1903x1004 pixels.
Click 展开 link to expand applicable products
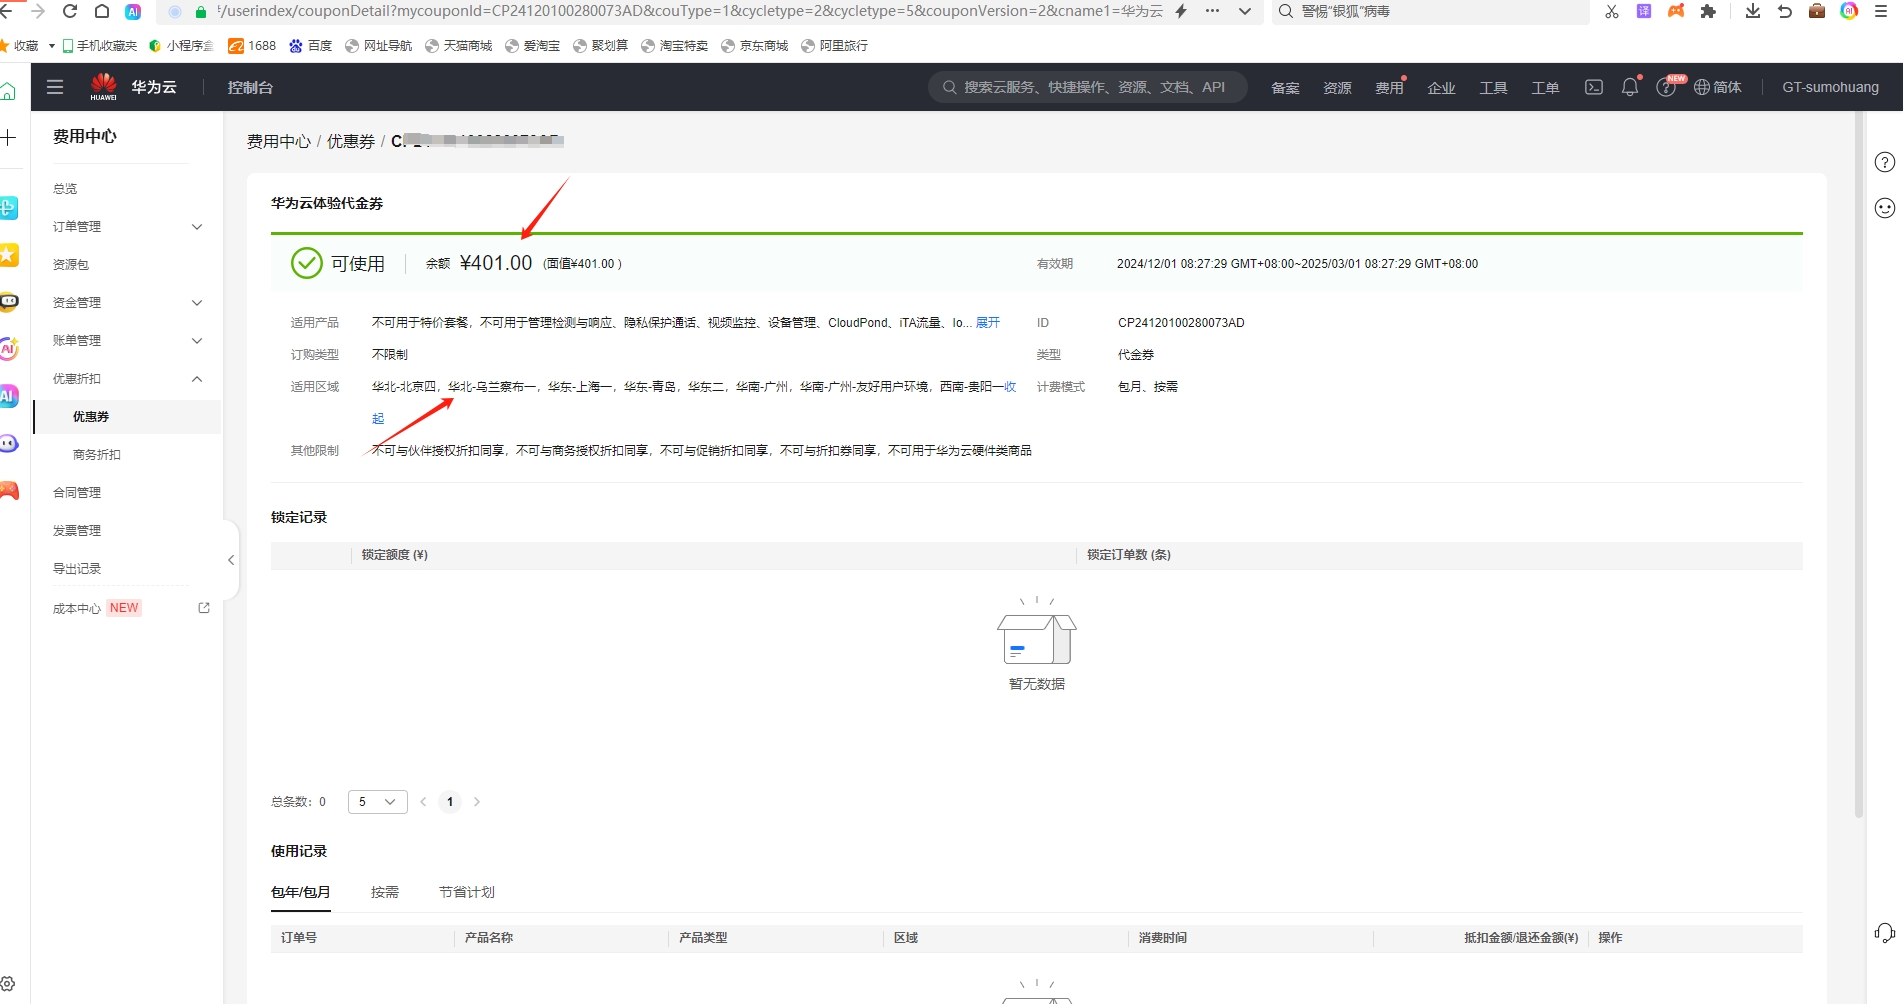(x=988, y=323)
